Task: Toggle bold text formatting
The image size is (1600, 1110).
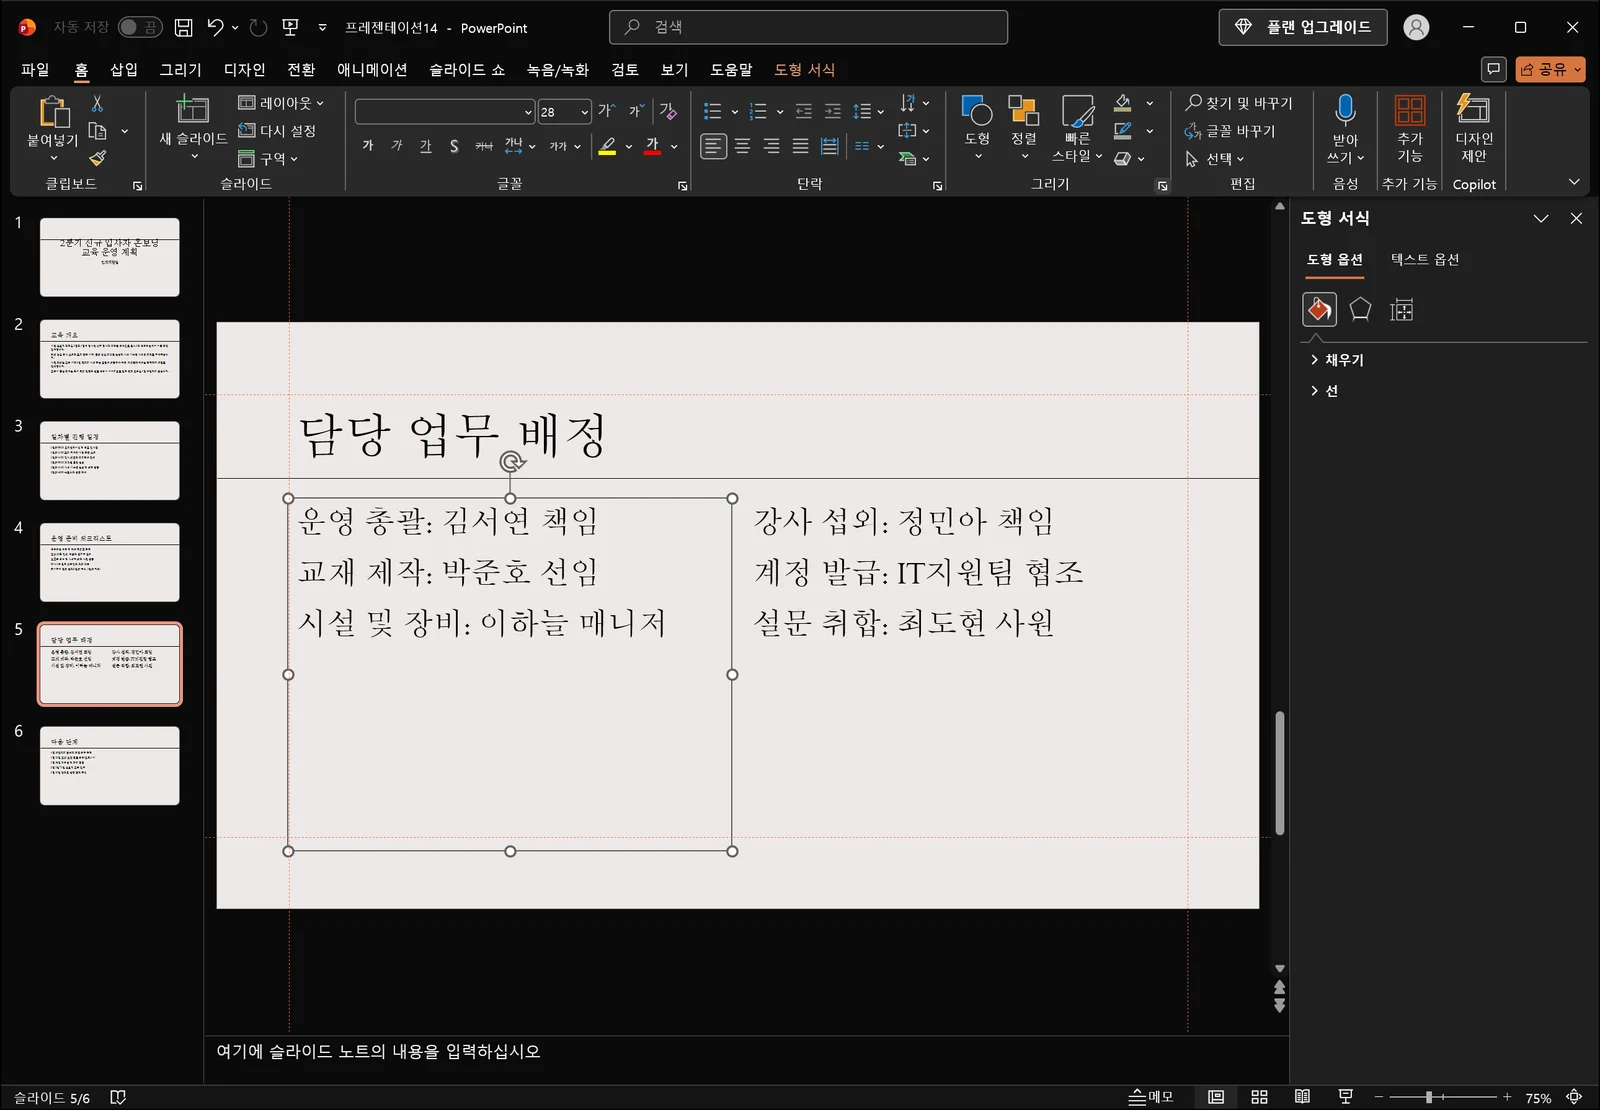Action: click(x=368, y=146)
